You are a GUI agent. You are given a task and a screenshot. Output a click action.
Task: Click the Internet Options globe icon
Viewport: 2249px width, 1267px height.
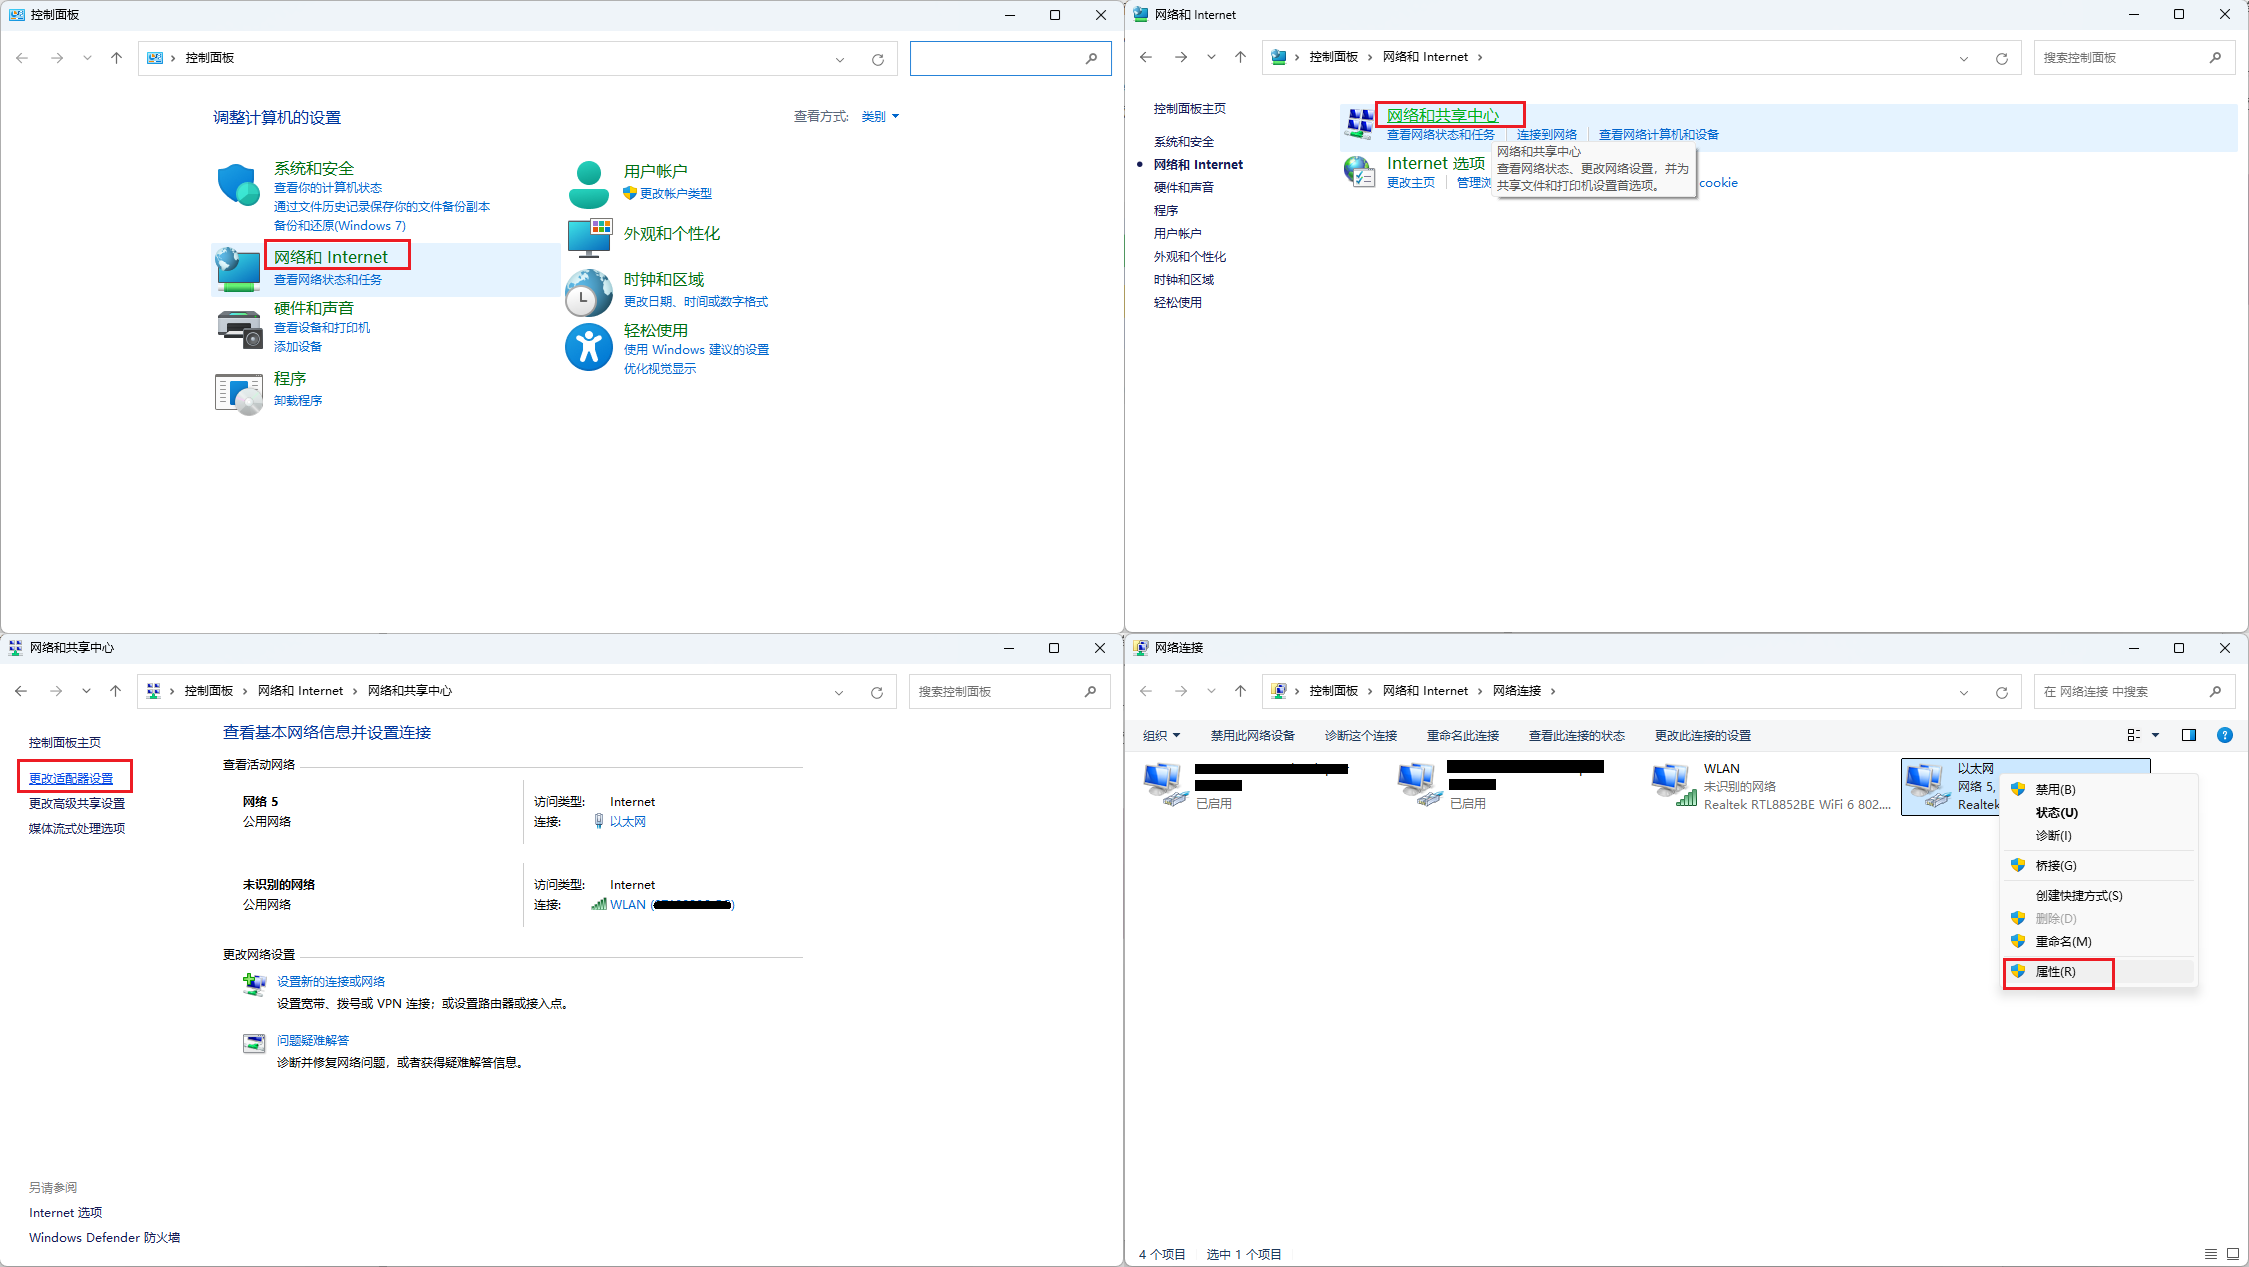click(1359, 172)
